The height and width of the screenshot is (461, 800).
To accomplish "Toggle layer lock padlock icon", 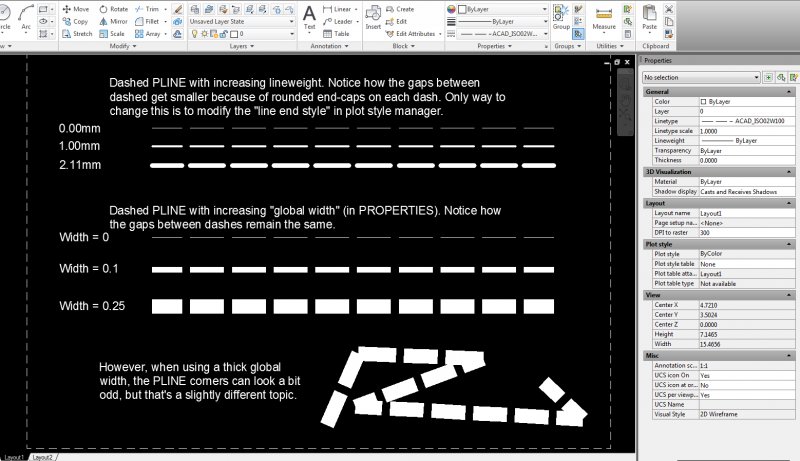I will [x=223, y=34].
